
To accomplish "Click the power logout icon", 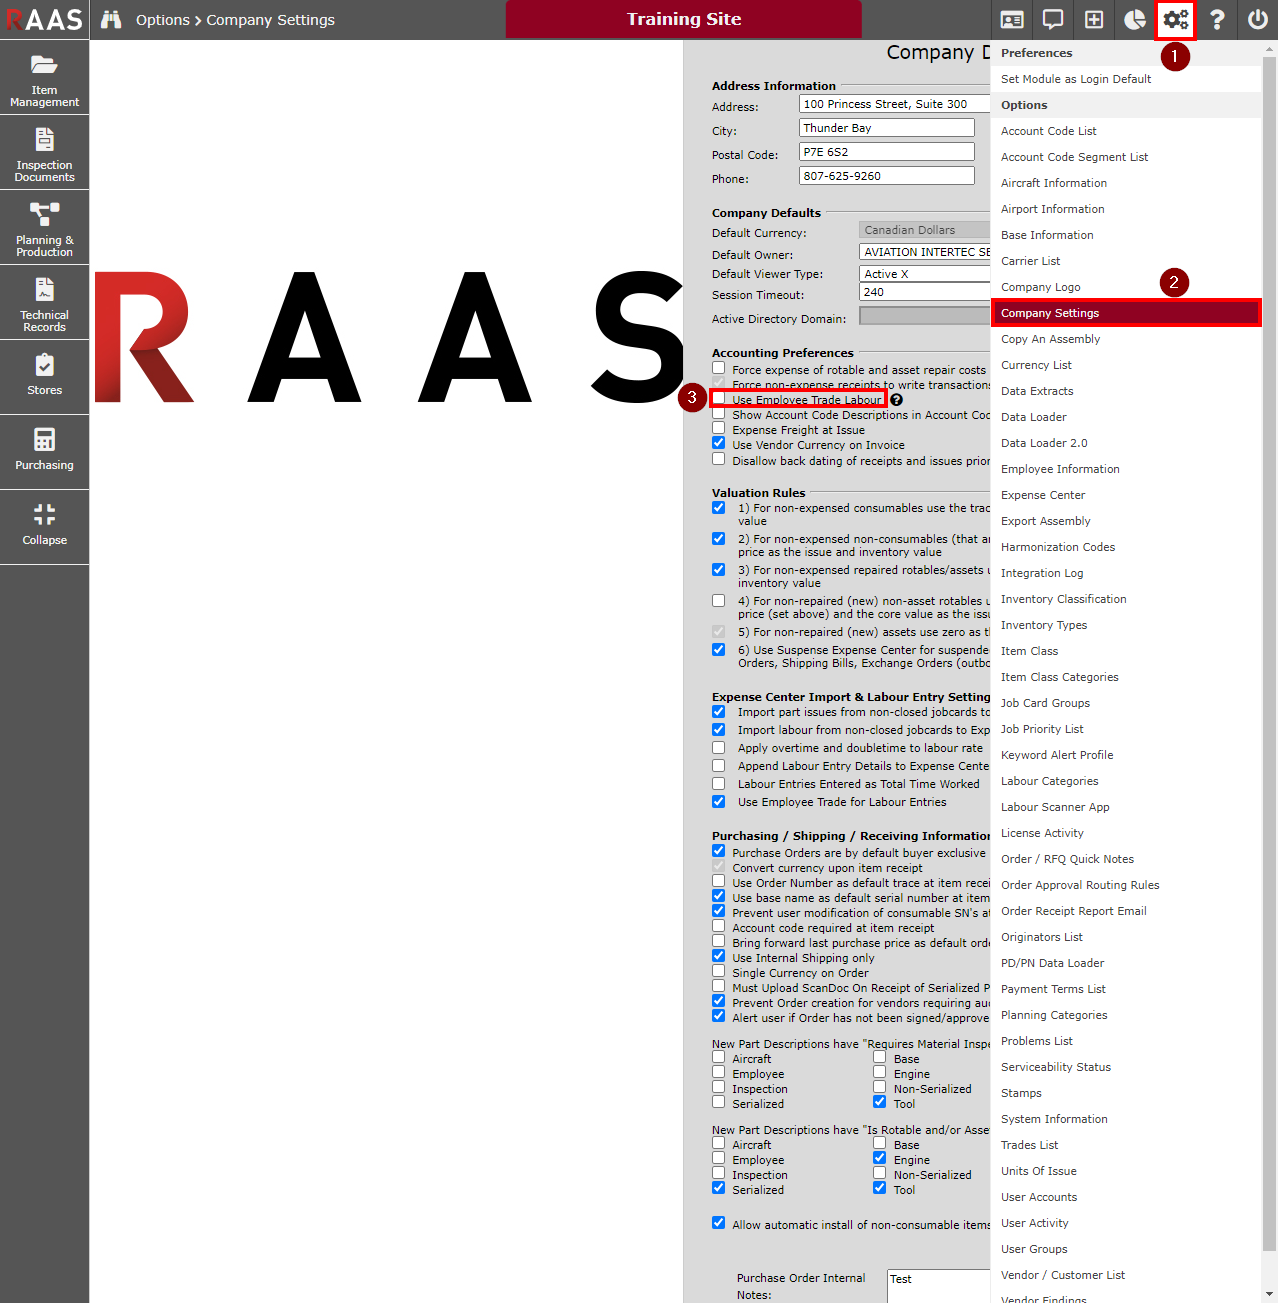I will pos(1258,20).
